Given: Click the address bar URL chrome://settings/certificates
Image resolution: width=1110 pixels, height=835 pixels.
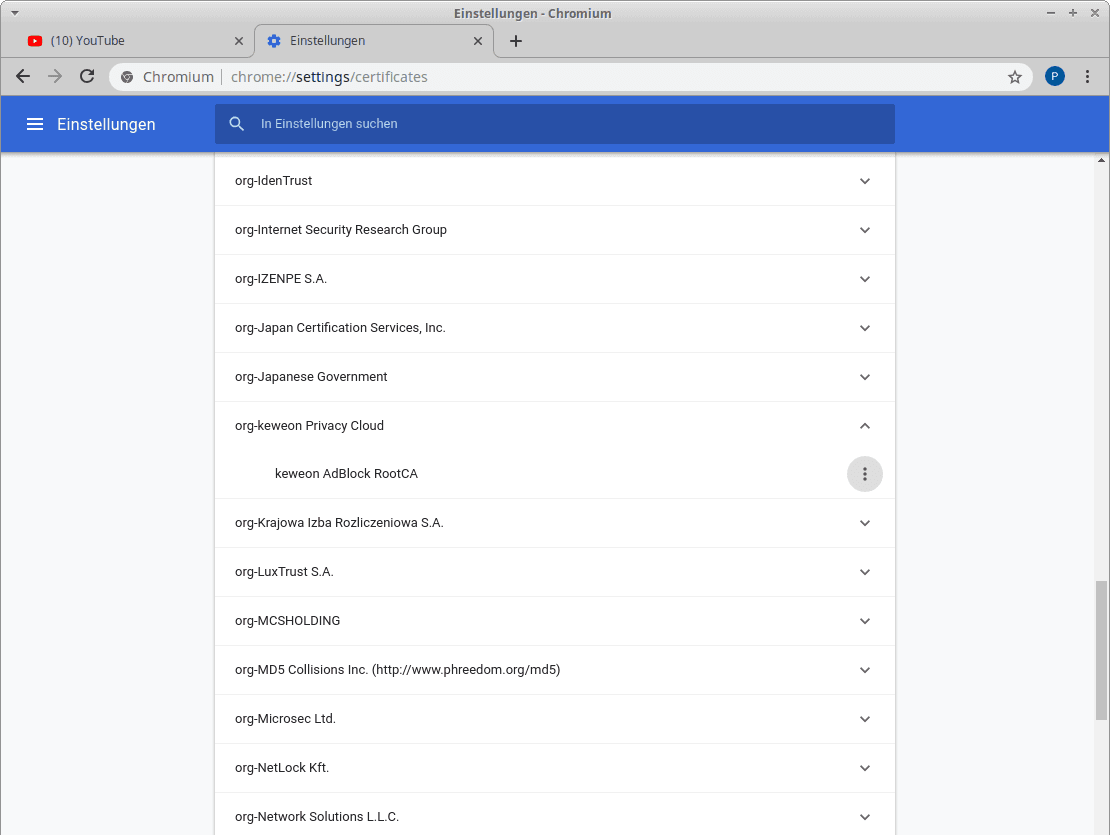Looking at the screenshot, I should tap(329, 77).
